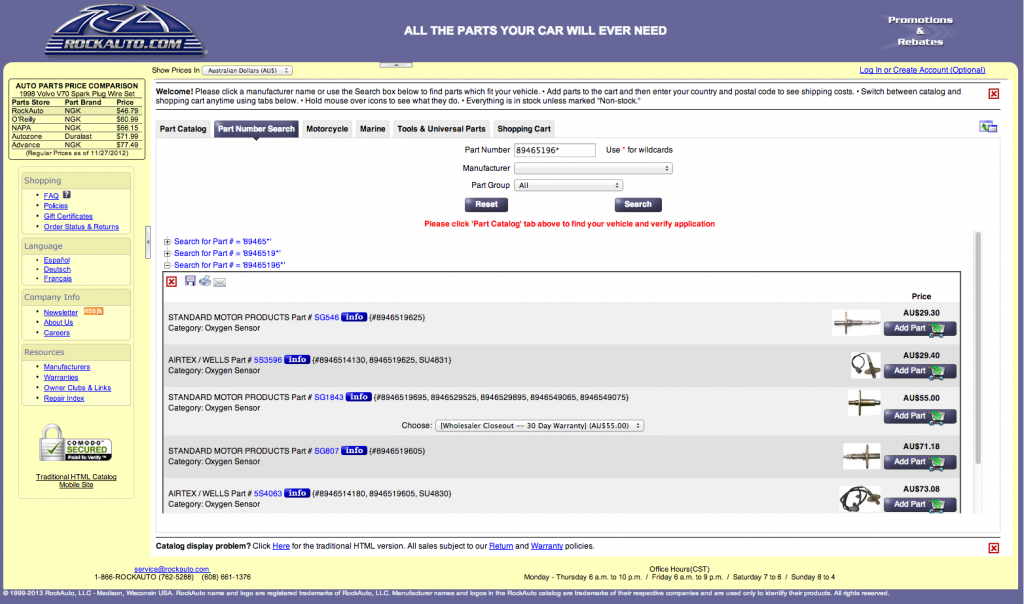Open Log In or Create Account link

coord(922,70)
